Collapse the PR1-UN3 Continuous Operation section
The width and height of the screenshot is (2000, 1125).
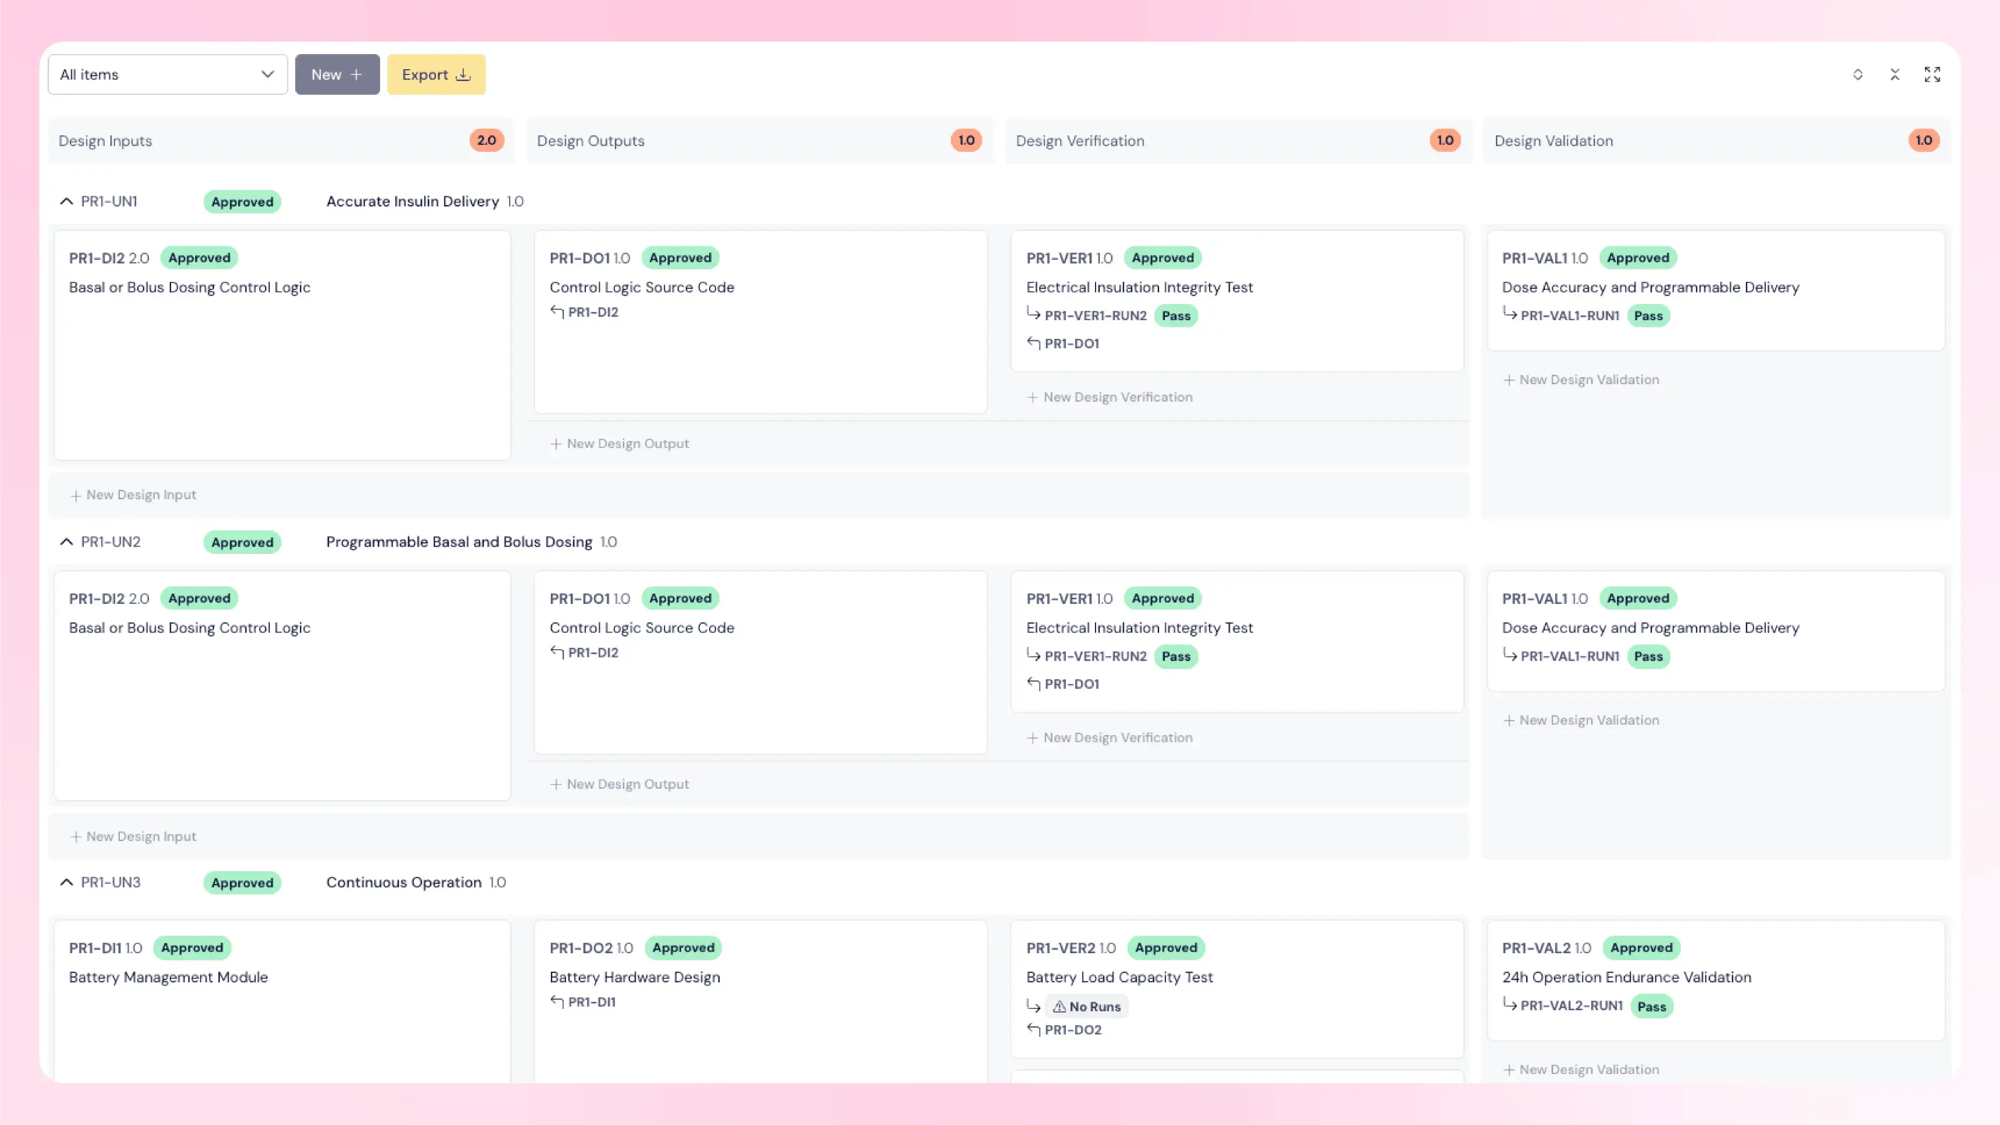66,881
